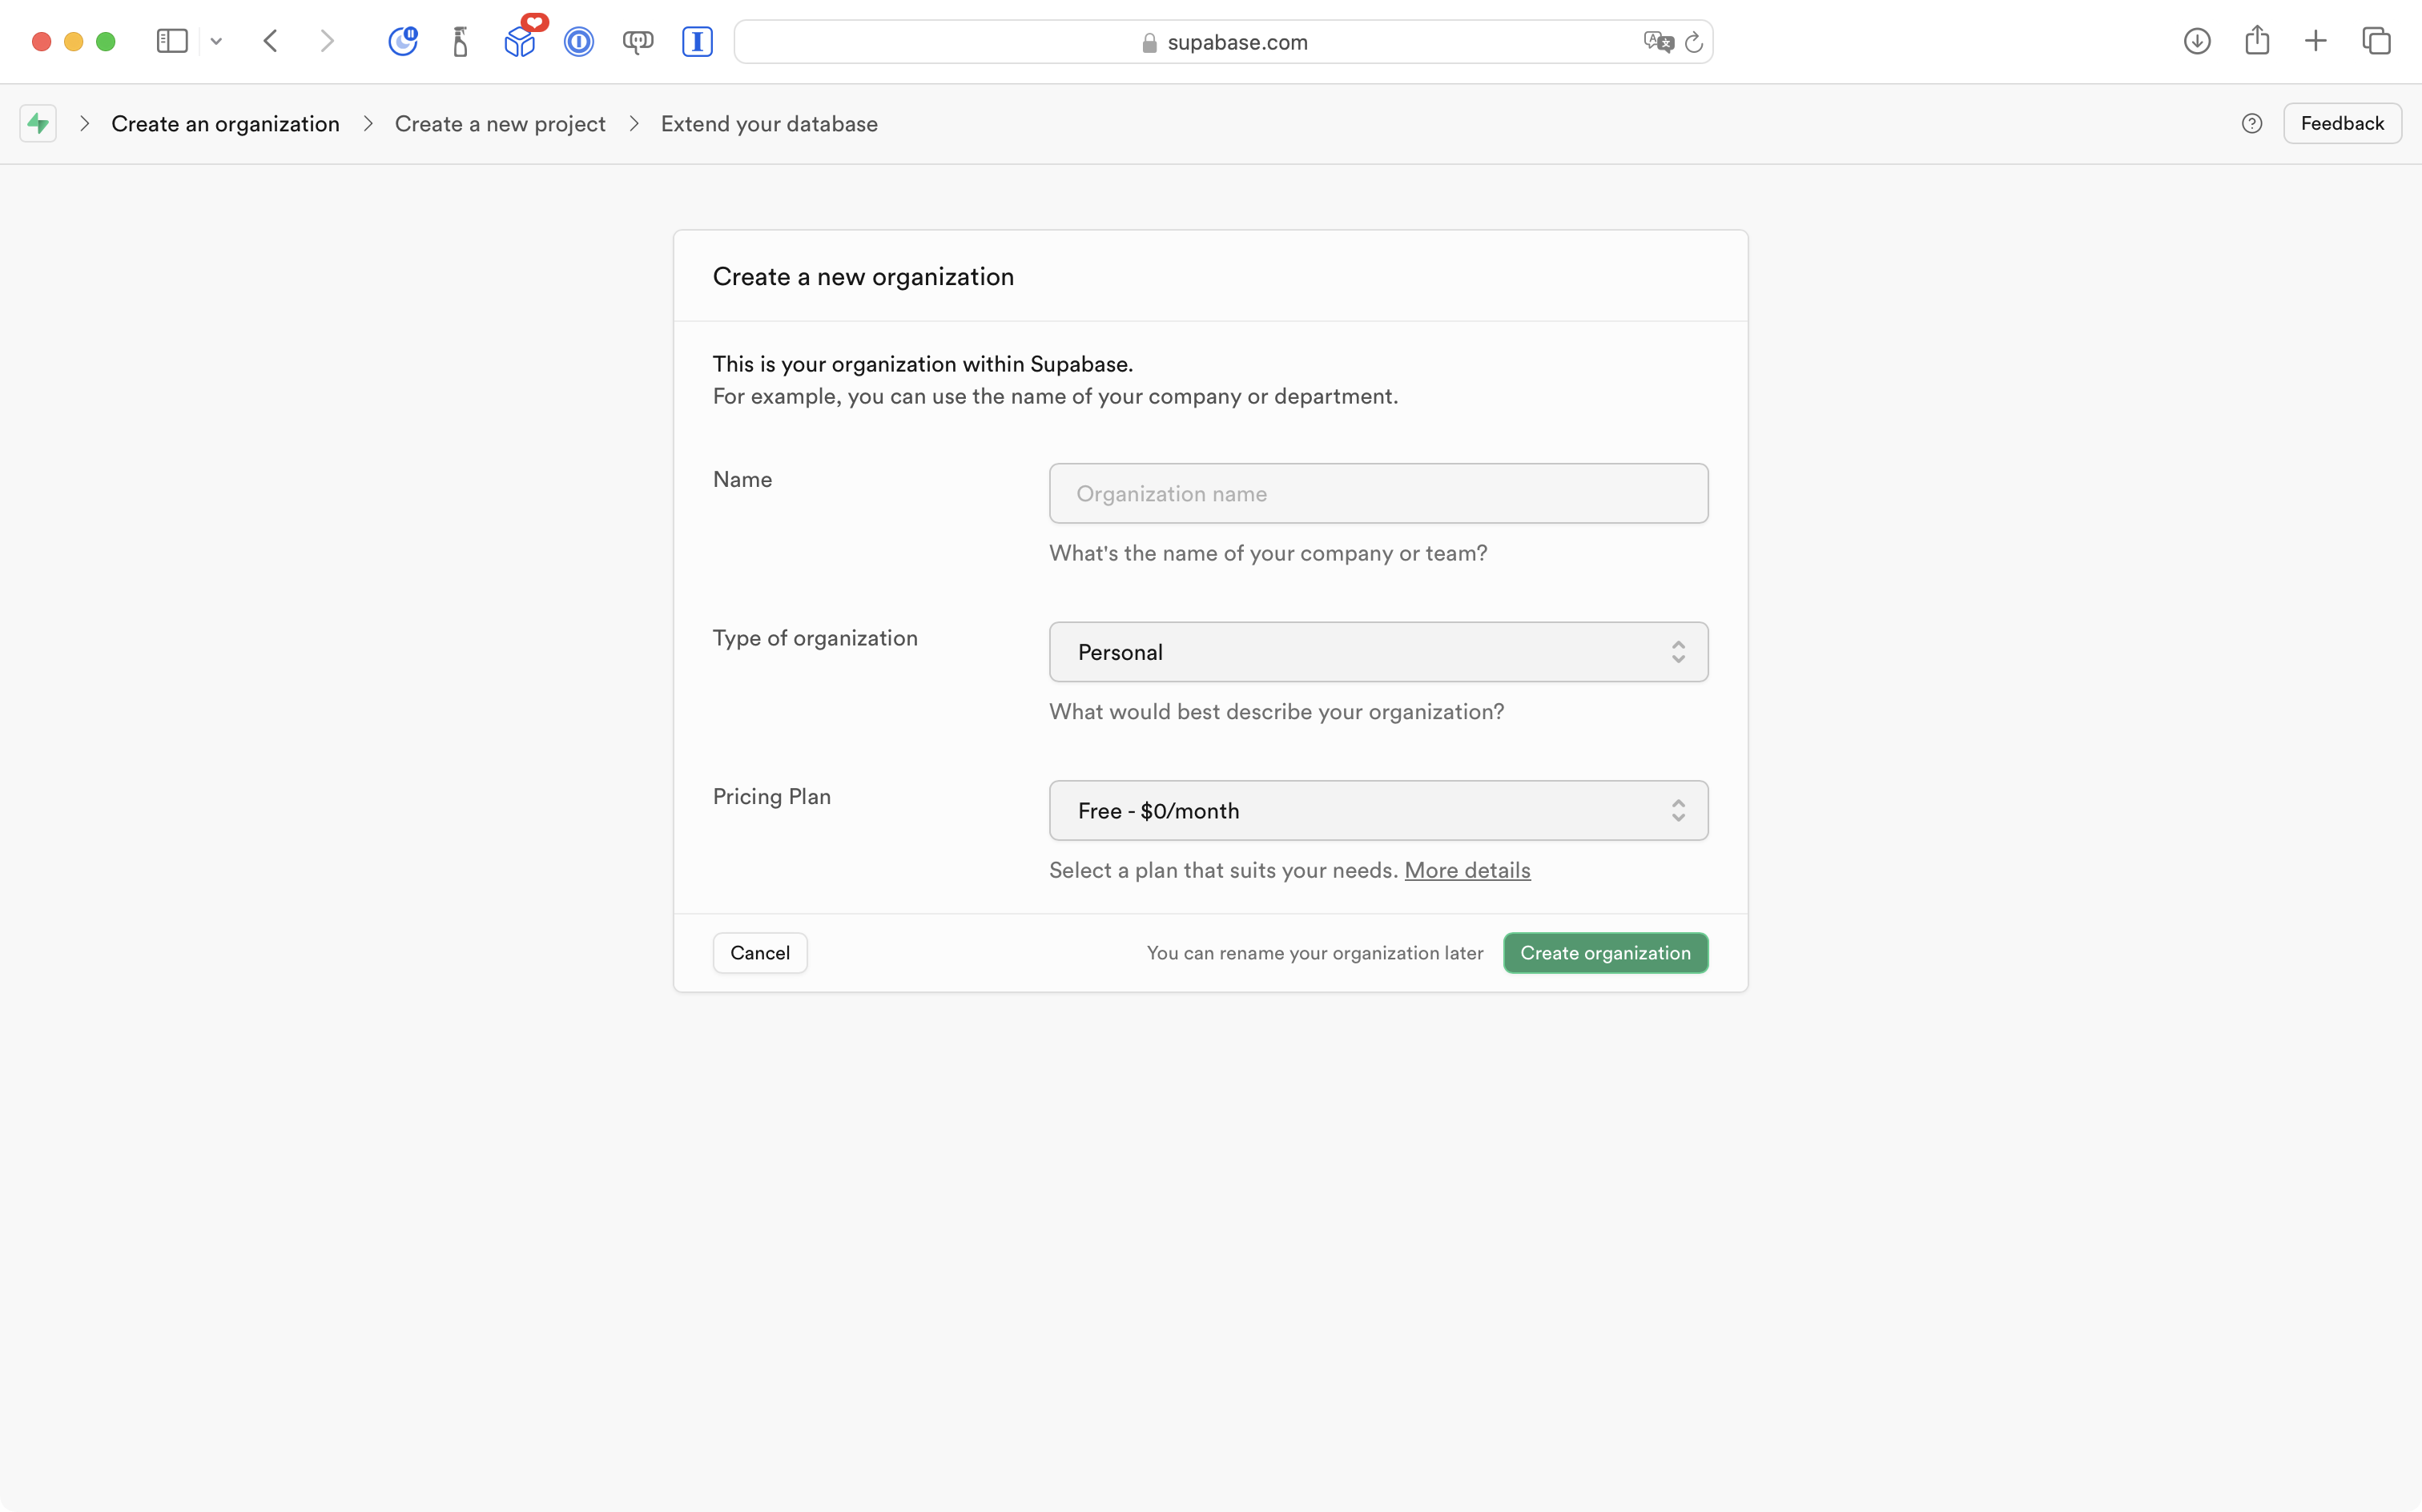Screen dimensions: 2422x1512
Task: Open the Type of organization dropdown
Action: [1378, 652]
